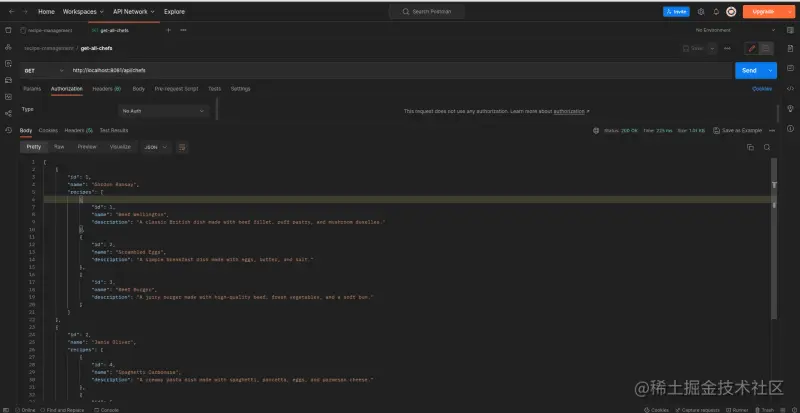The width and height of the screenshot is (800, 413).
Task: Follow the authorization learn more link
Action: [x=569, y=111]
